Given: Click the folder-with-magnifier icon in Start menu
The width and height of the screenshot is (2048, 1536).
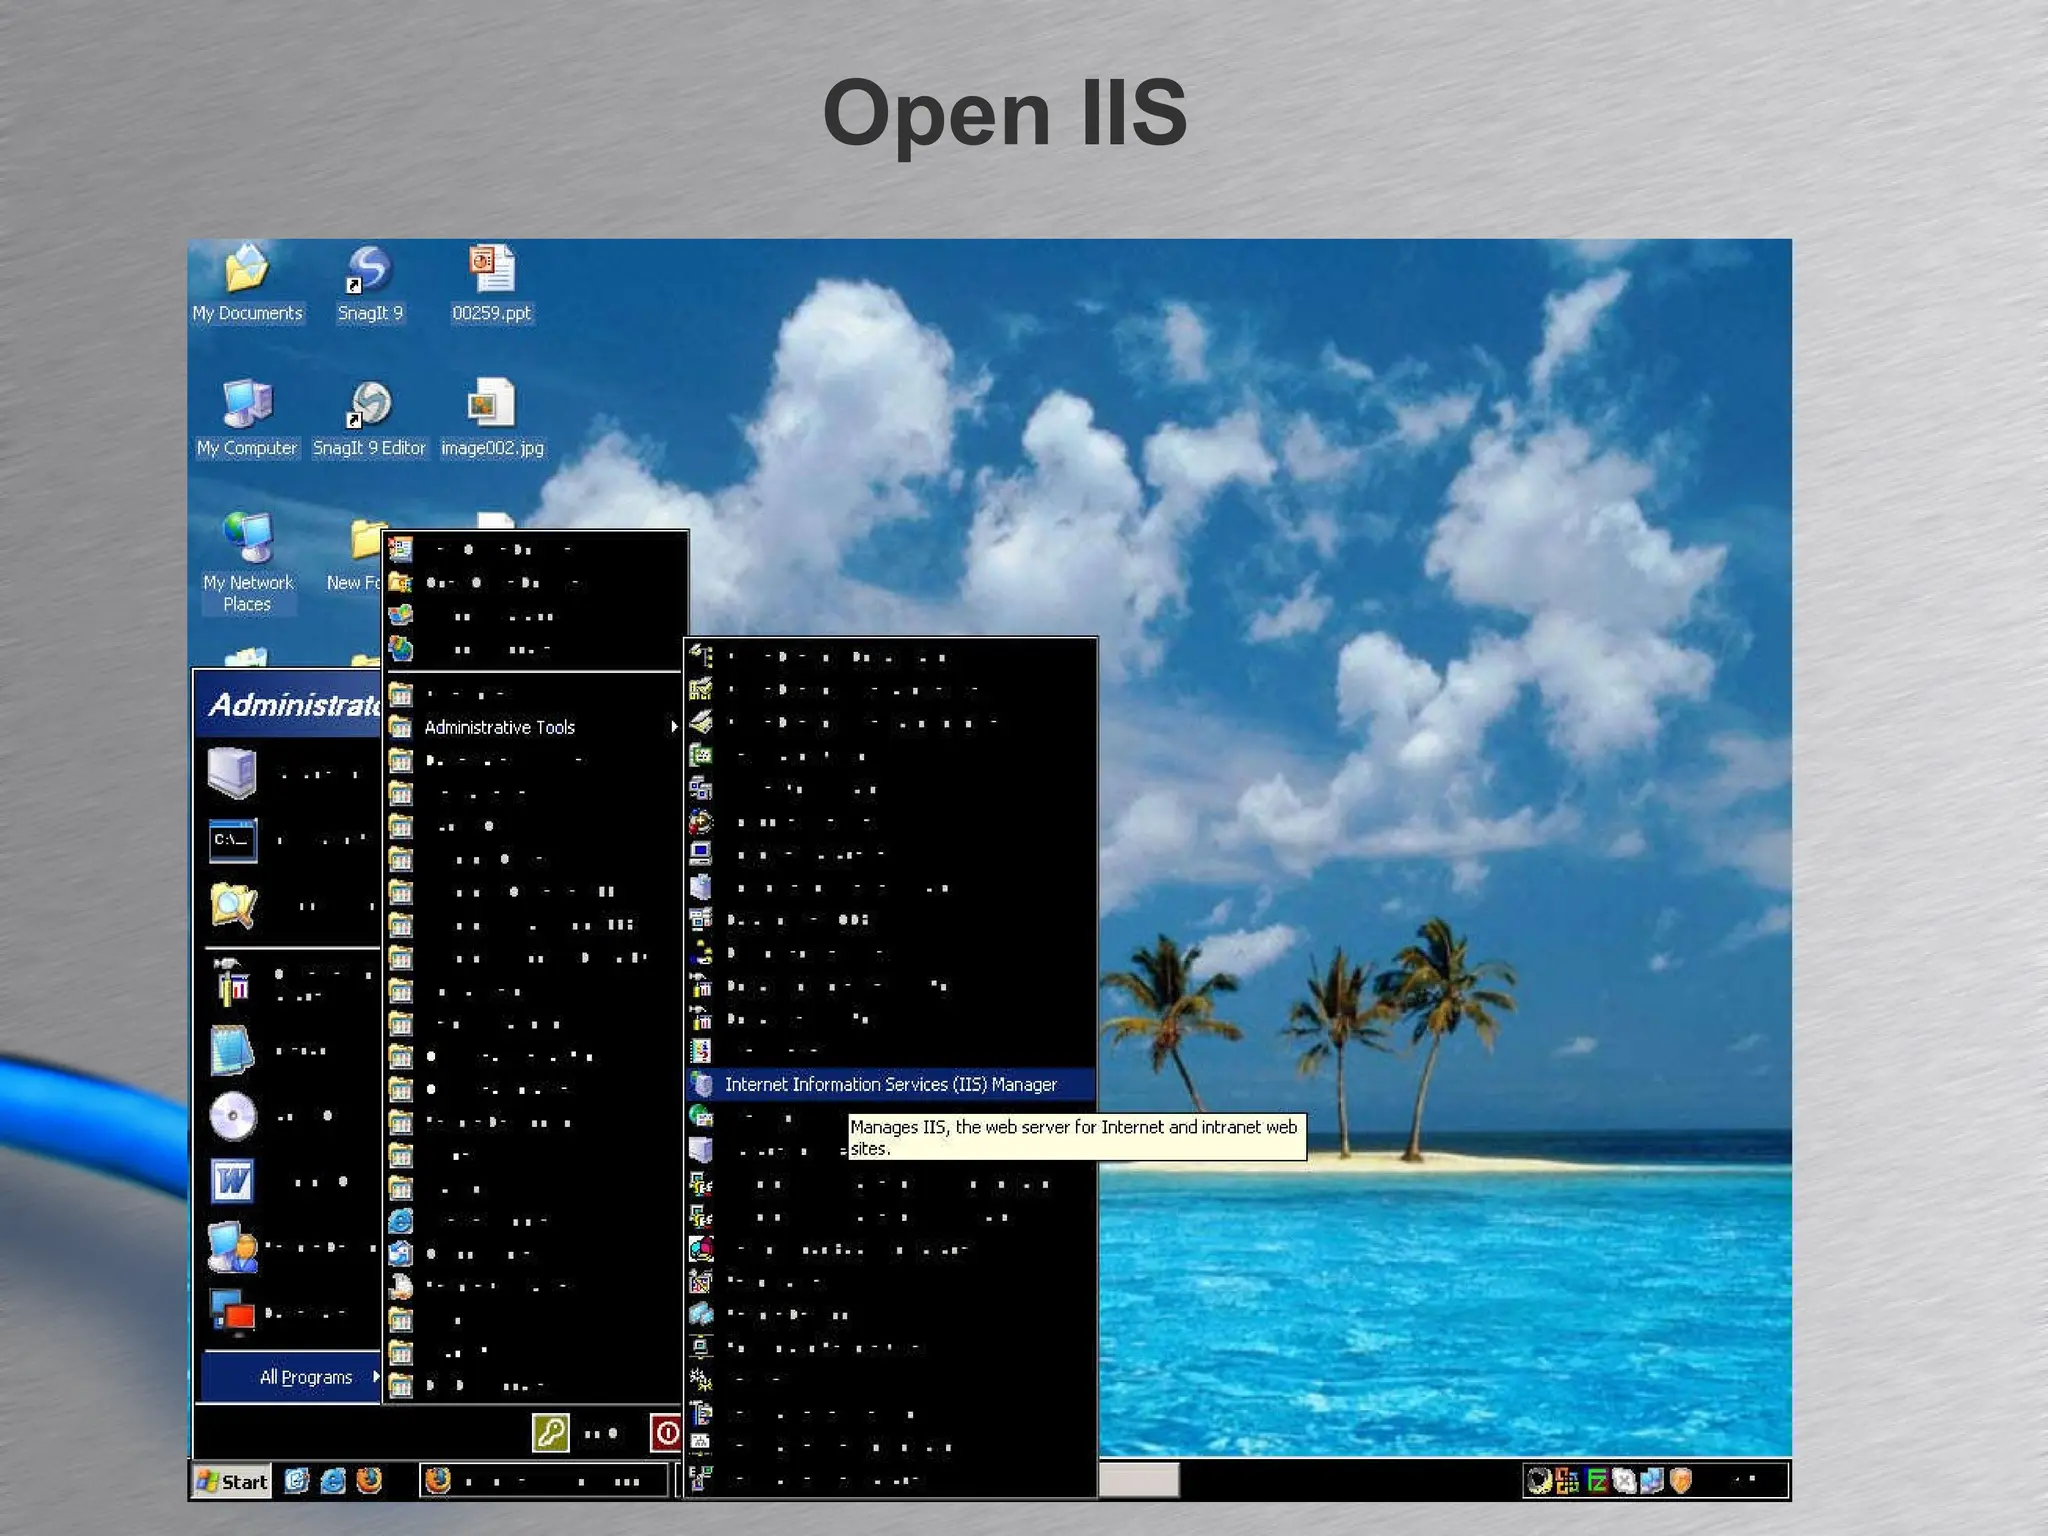Looking at the screenshot, I should (x=234, y=905).
